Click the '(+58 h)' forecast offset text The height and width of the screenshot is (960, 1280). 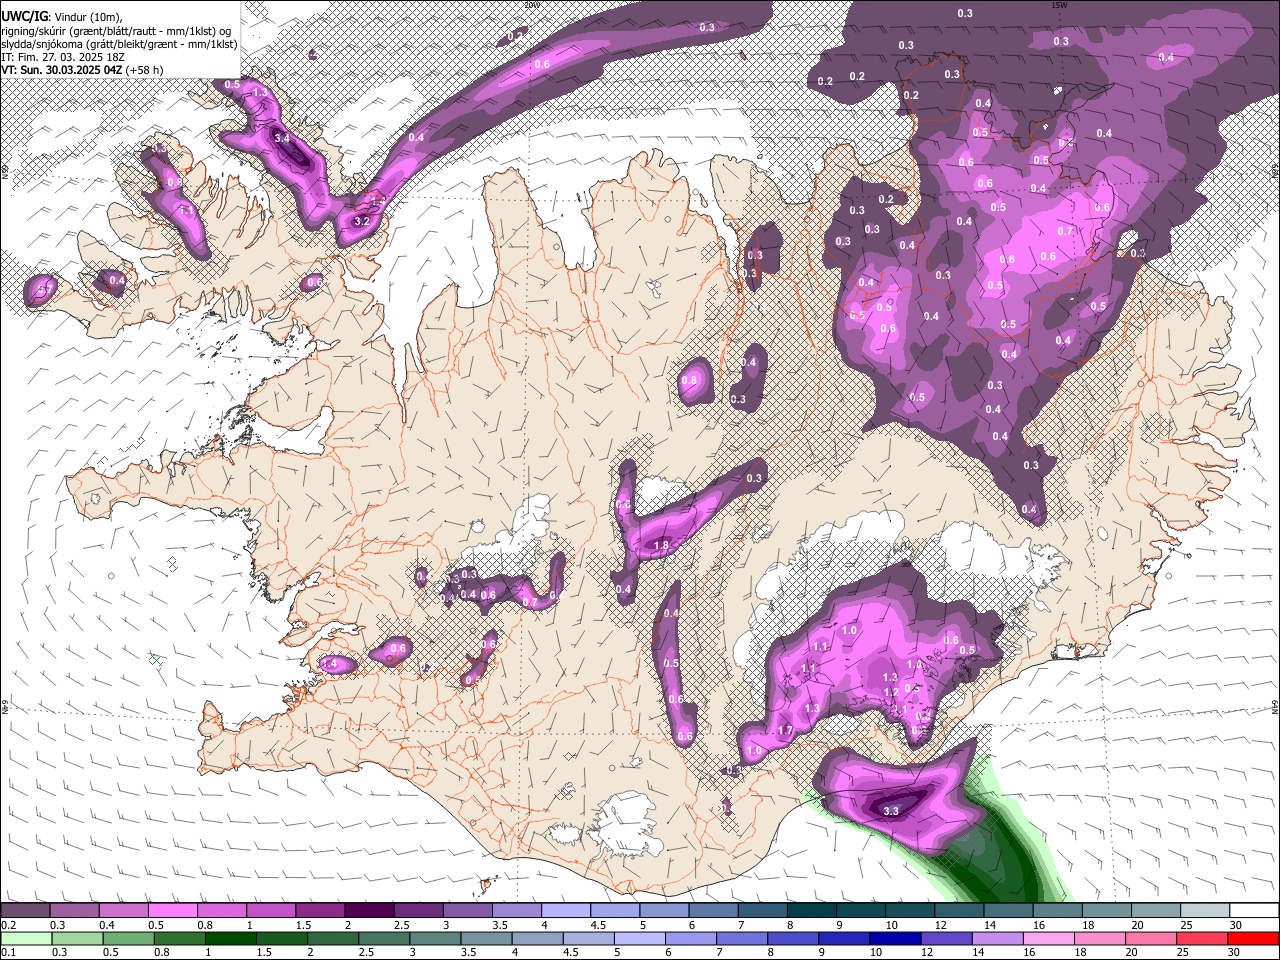144,70
